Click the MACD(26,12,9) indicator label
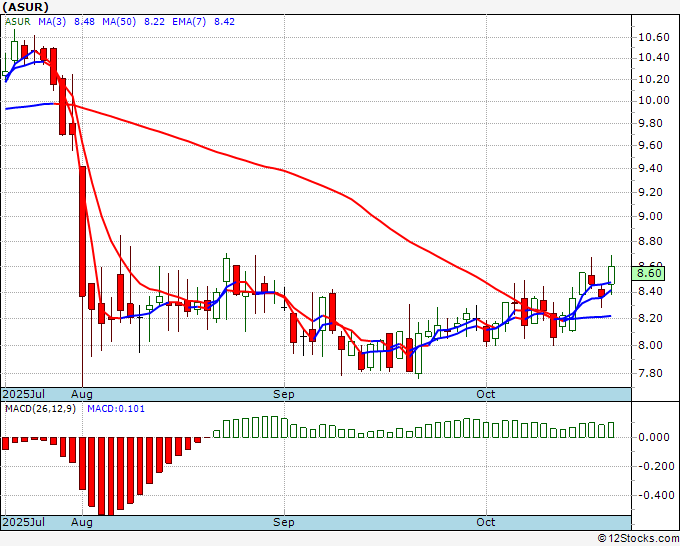 point(40,409)
